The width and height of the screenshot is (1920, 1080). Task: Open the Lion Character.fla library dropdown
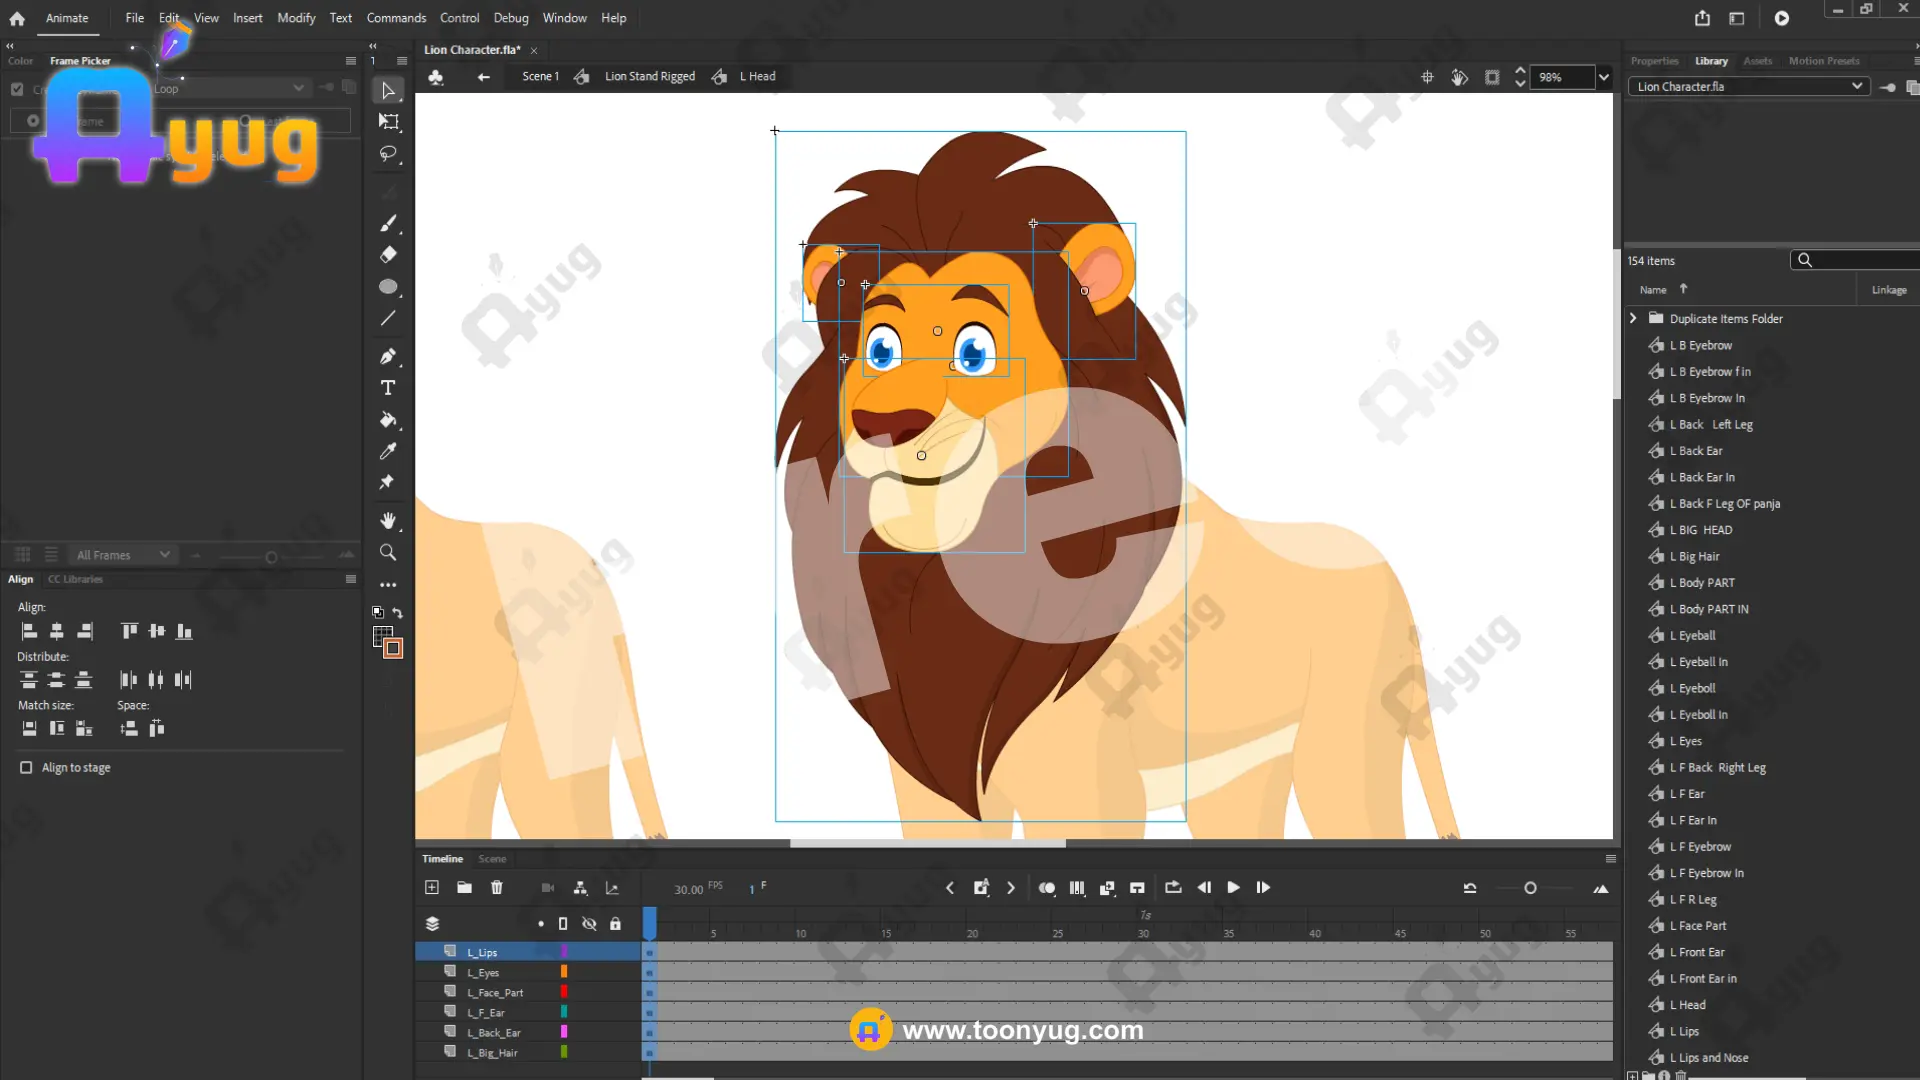pos(1856,86)
